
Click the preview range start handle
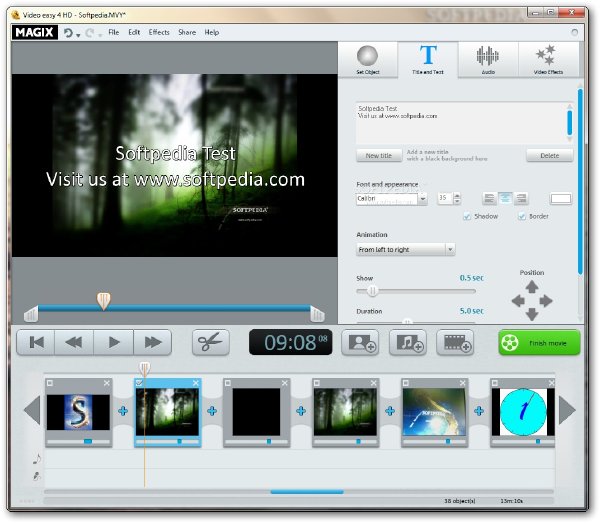pos(31,314)
